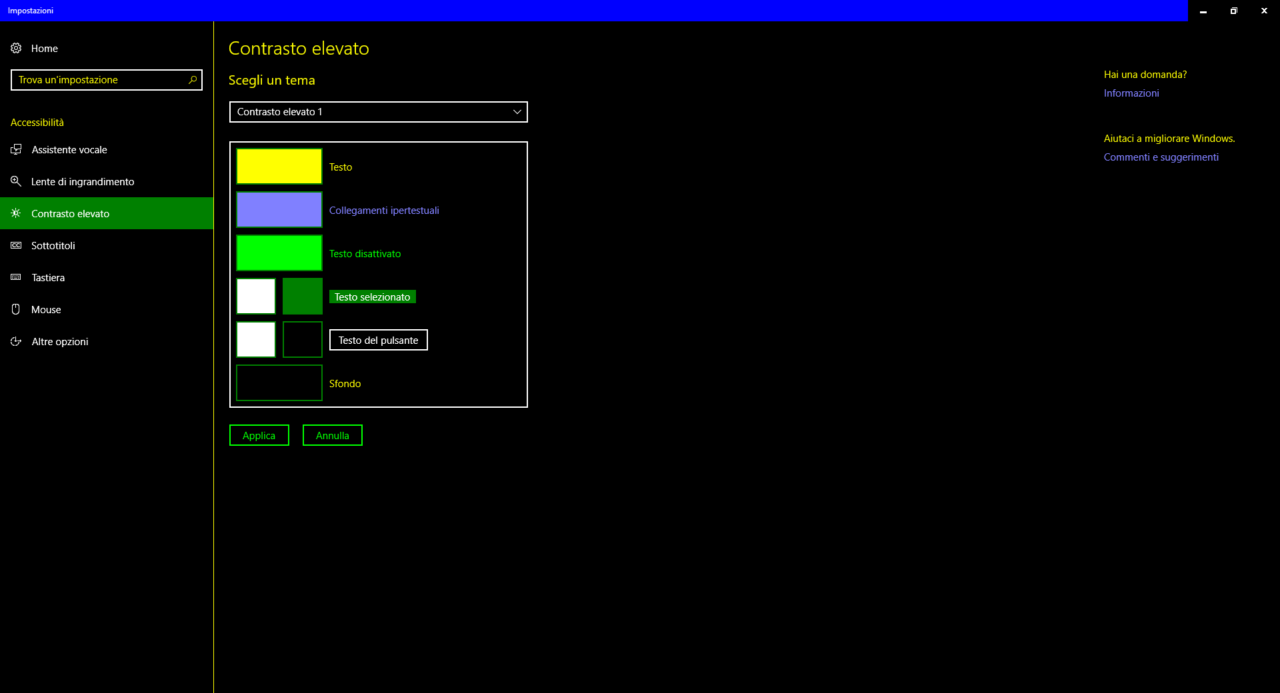Click the Tastiera keyboard icon
Viewport: 1280px width, 693px height.
(x=16, y=278)
